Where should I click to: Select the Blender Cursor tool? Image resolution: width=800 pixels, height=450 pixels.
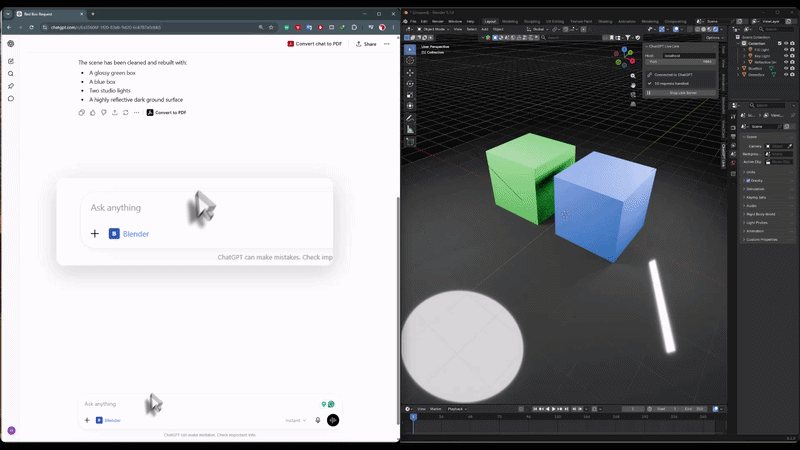(410, 61)
